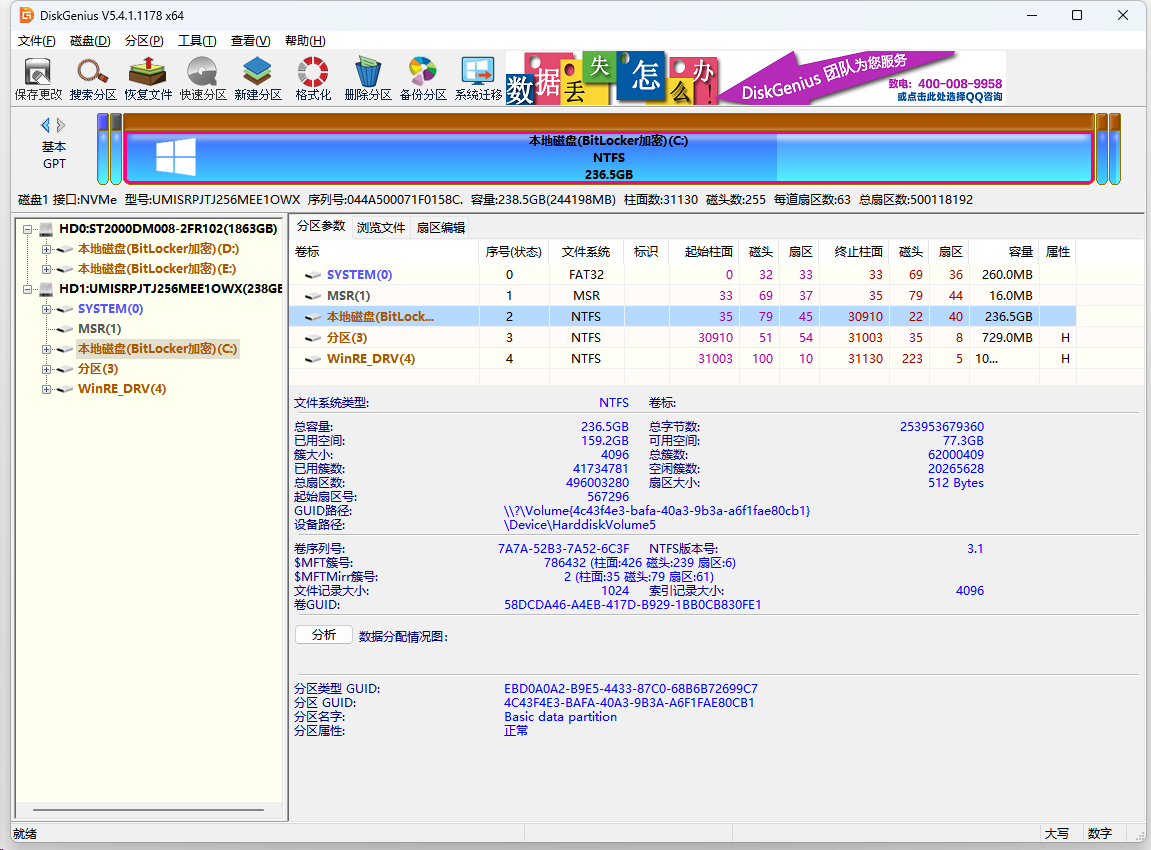Click the 属性 column header

pyautogui.click(x=1057, y=252)
